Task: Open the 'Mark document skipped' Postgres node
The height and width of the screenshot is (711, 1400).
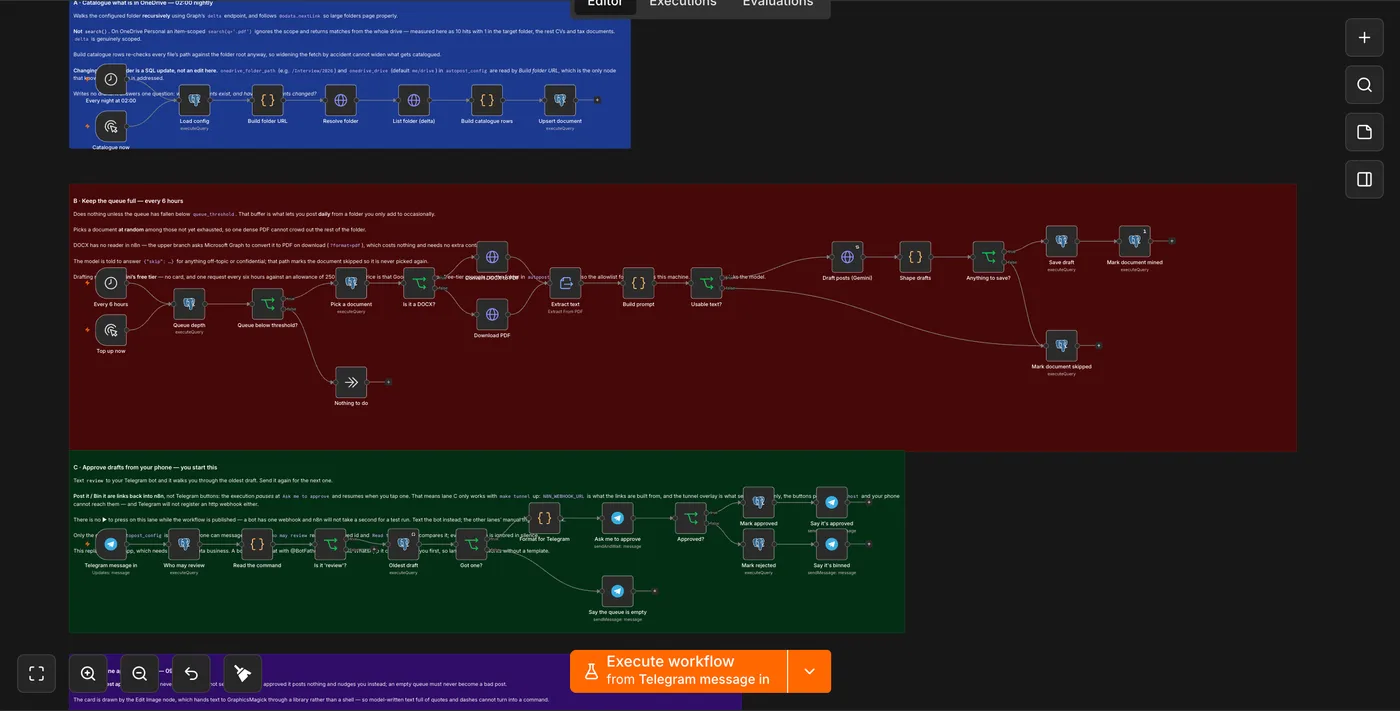Action: [x=1061, y=346]
